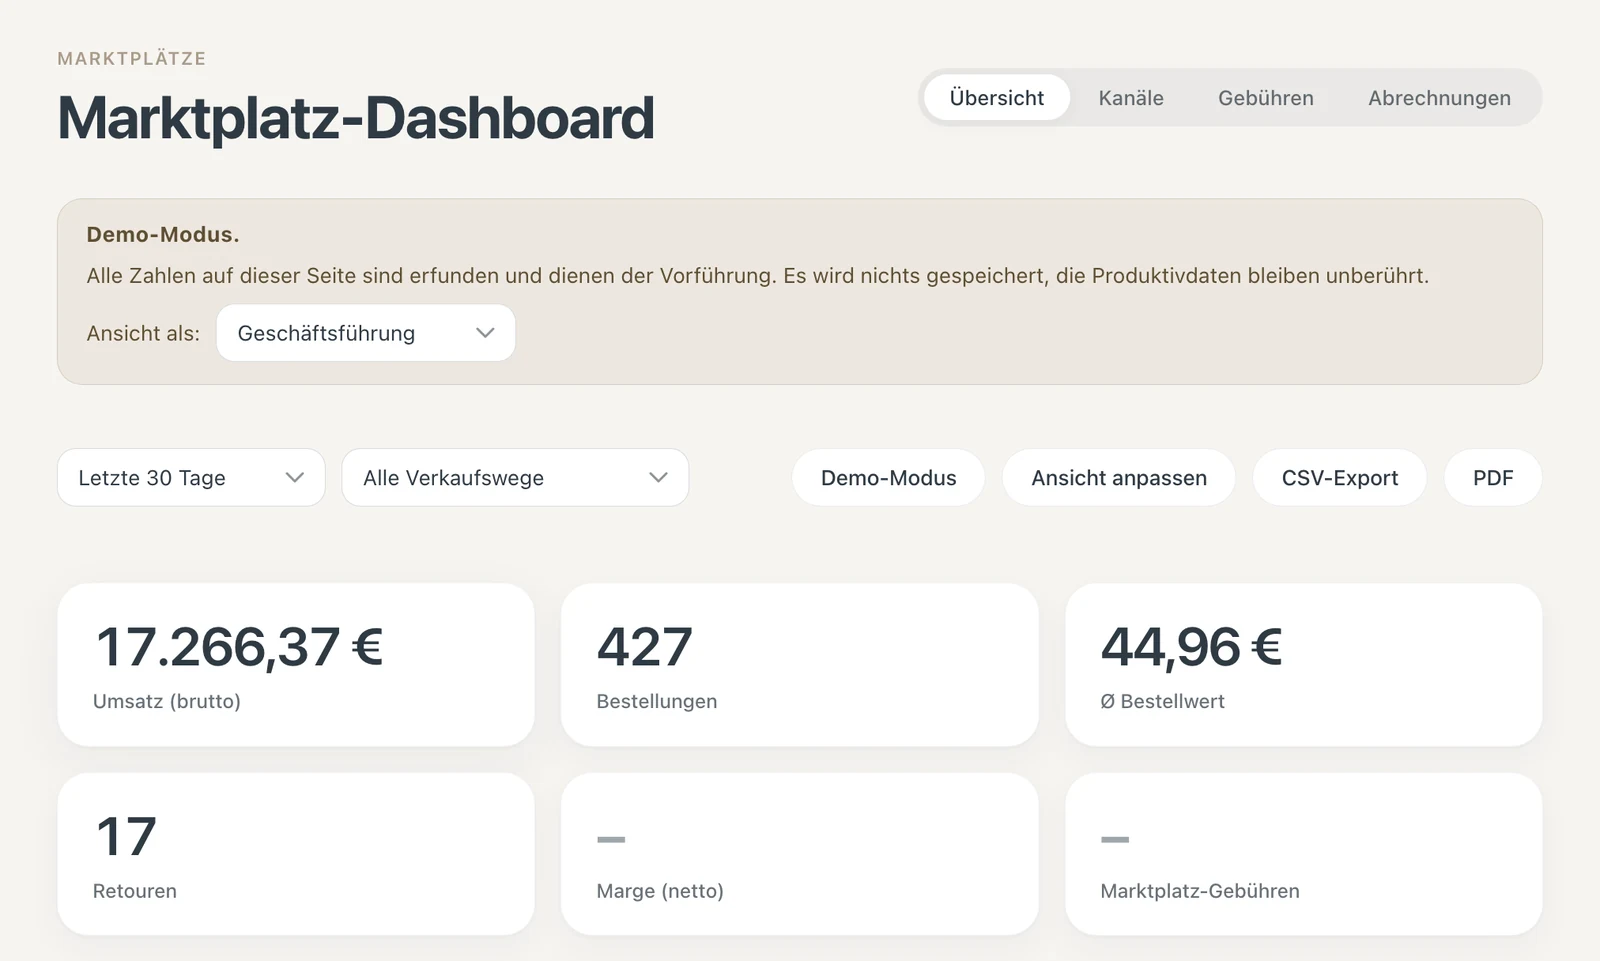Click the Ansicht anpassen button
This screenshot has height=961, width=1600.
point(1119,478)
